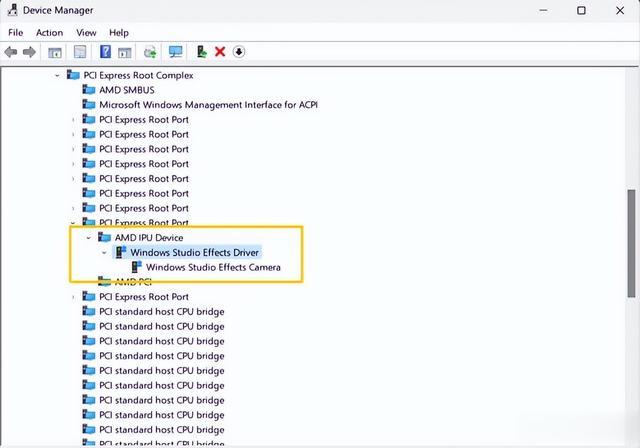Click the Forward arrow in the toolbar
640x448 pixels.
pyautogui.click(x=29, y=52)
